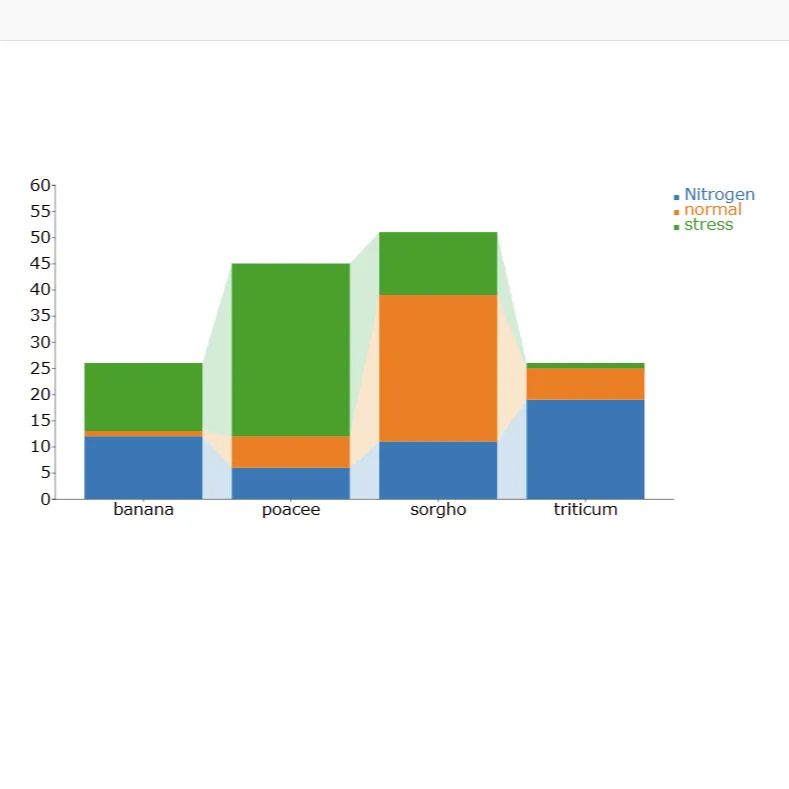Select the orange normal segment of sorgho bar
Image resolution: width=789 pixels, height=789 pixels.
pyautogui.click(x=438, y=368)
